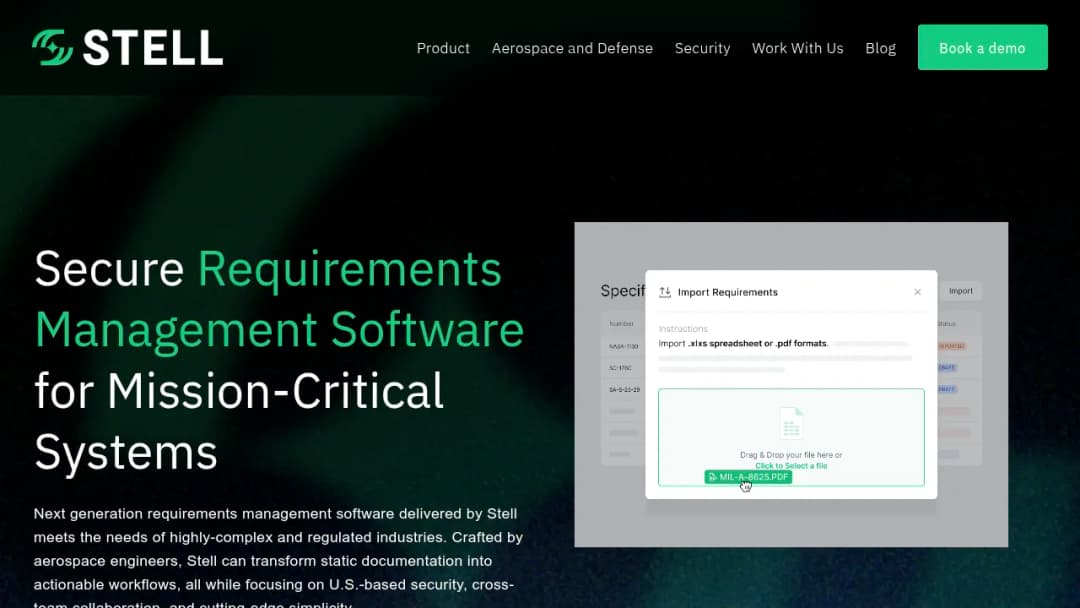Screen dimensions: 1080x608
Task: Click the 'Import .xlsx spreadsheet or .pdf formats' instruction
Action: [x=743, y=343]
